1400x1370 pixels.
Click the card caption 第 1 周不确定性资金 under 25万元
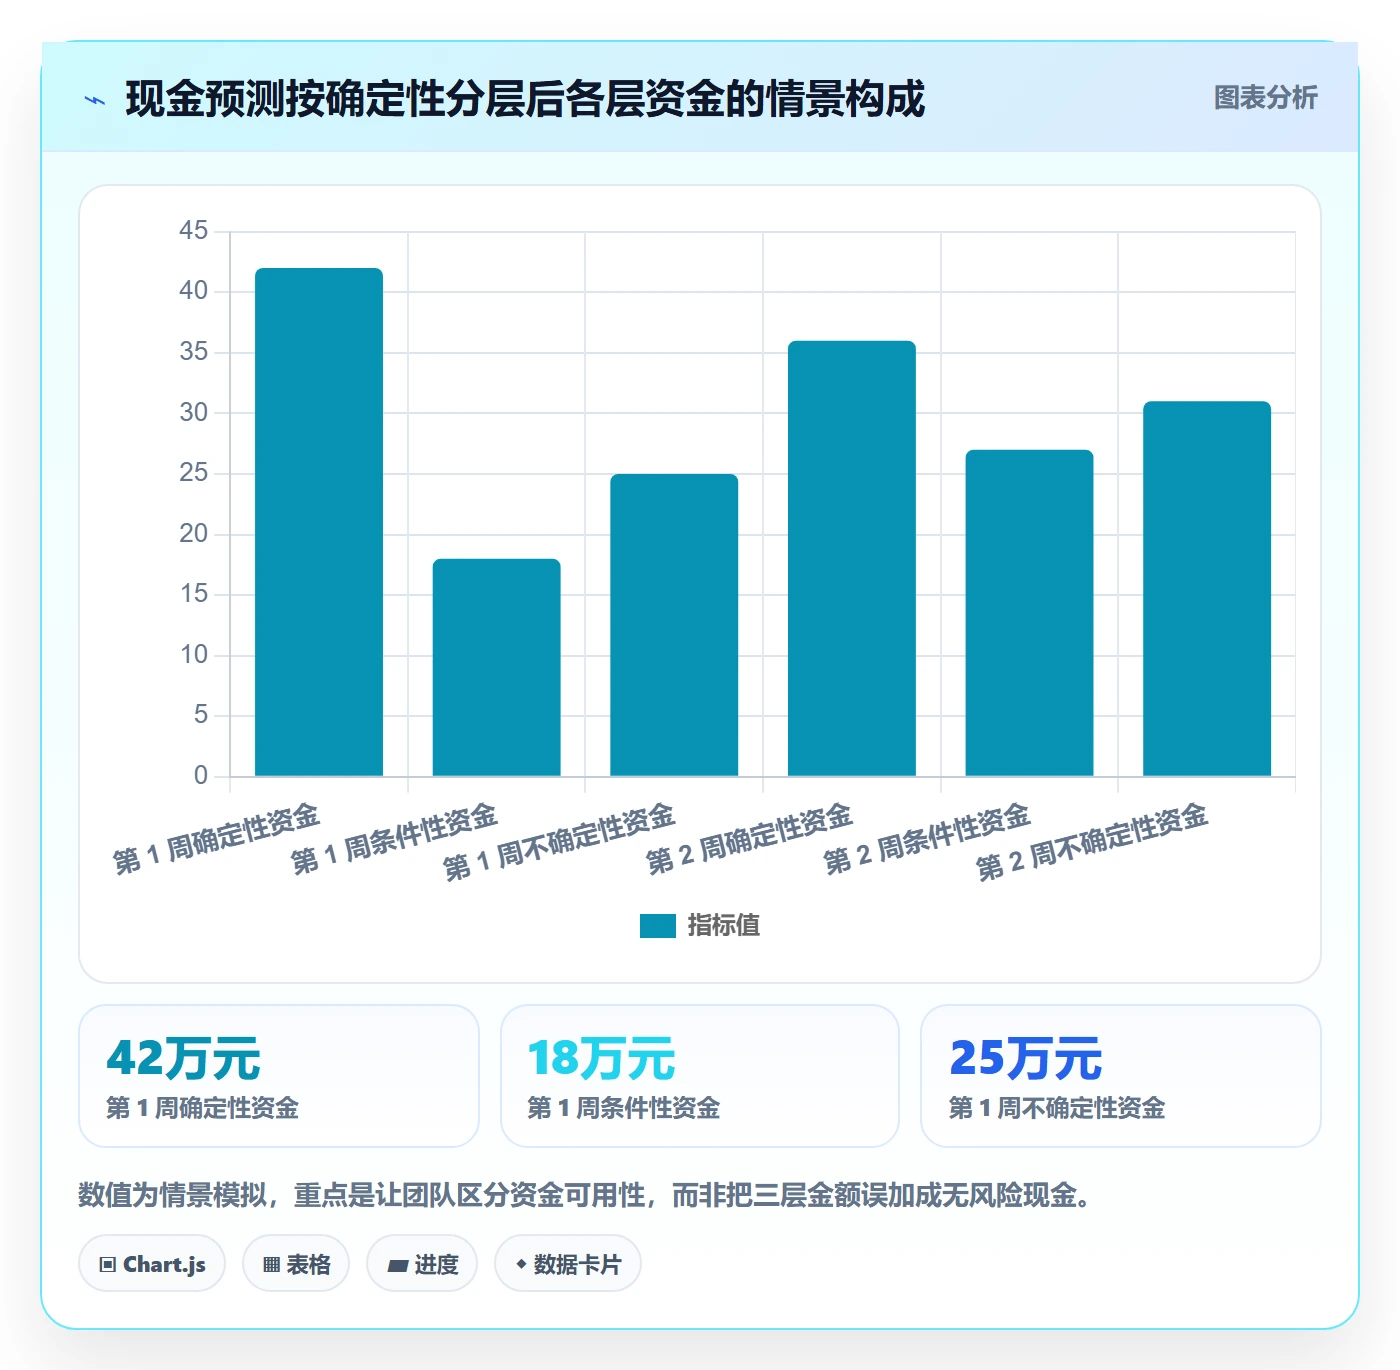pyautogui.click(x=1057, y=1108)
